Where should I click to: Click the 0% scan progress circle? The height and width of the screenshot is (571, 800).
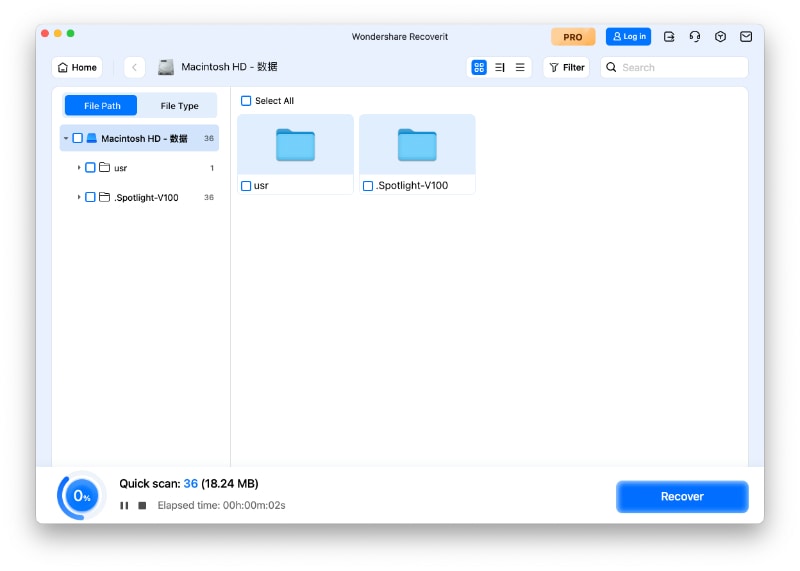81,495
